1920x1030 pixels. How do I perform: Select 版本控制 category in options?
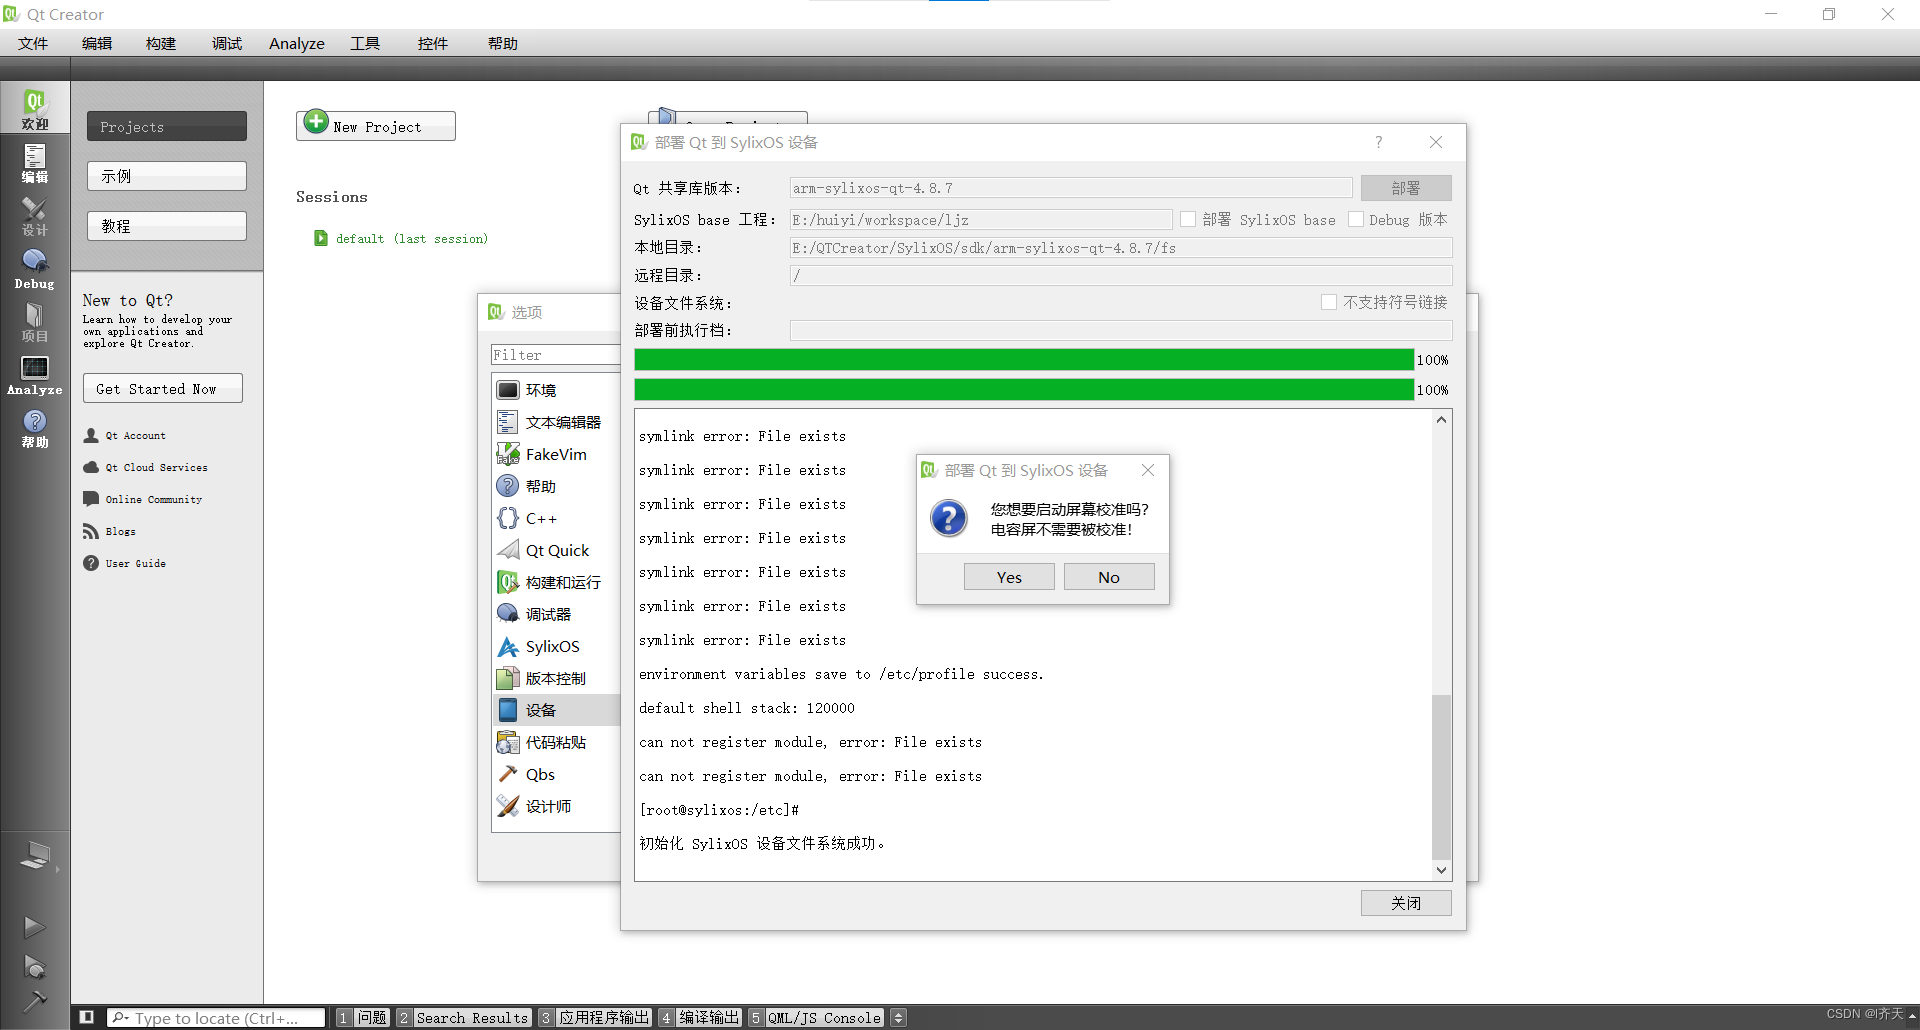[557, 678]
